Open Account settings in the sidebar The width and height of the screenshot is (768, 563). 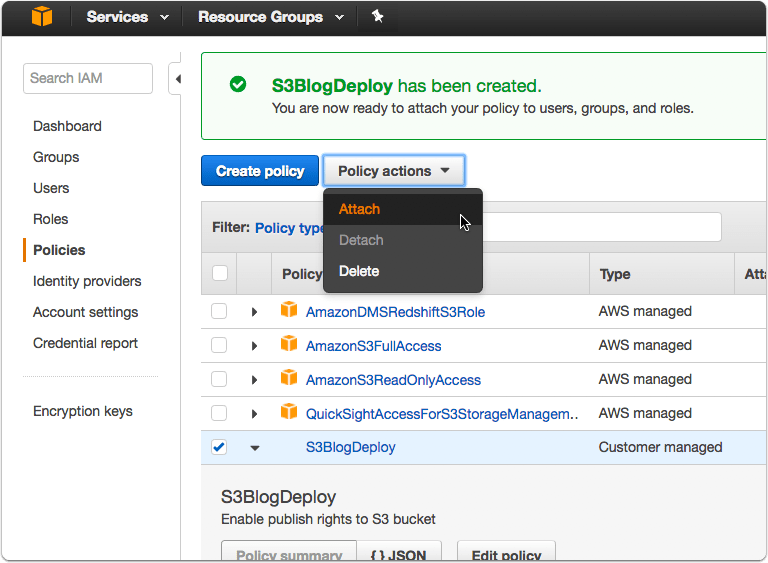86,312
